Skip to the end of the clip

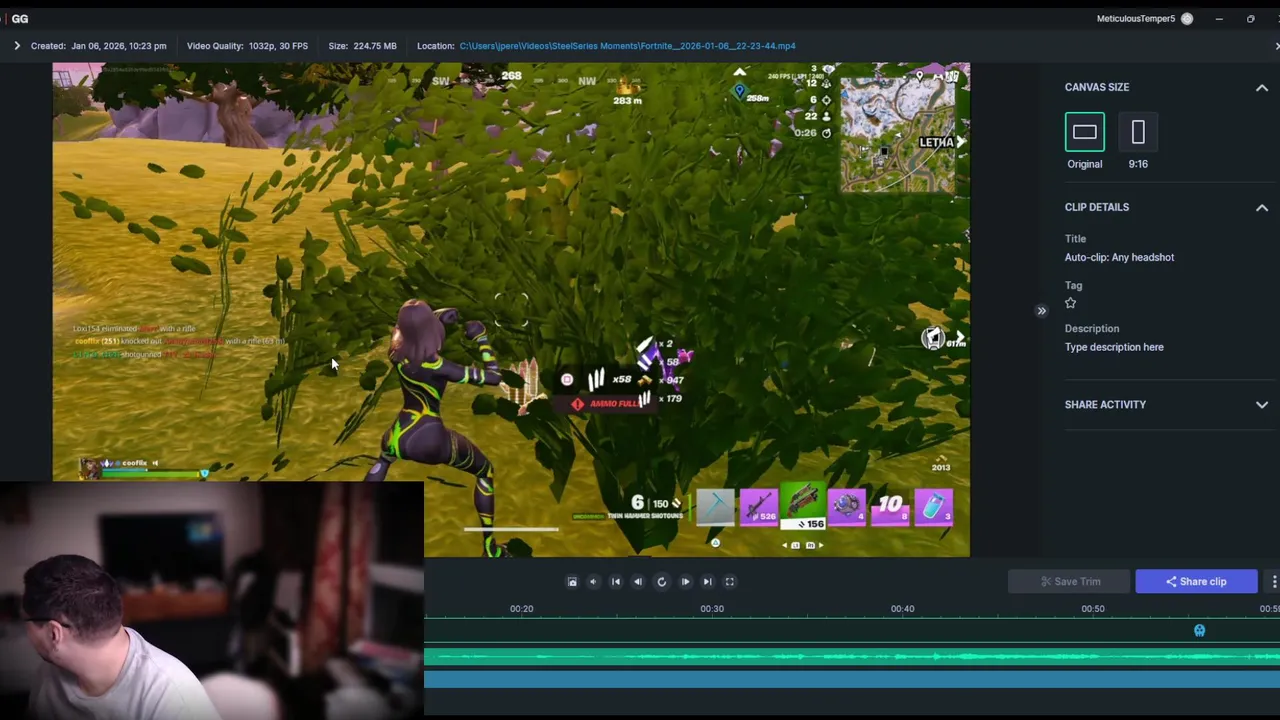click(x=707, y=582)
